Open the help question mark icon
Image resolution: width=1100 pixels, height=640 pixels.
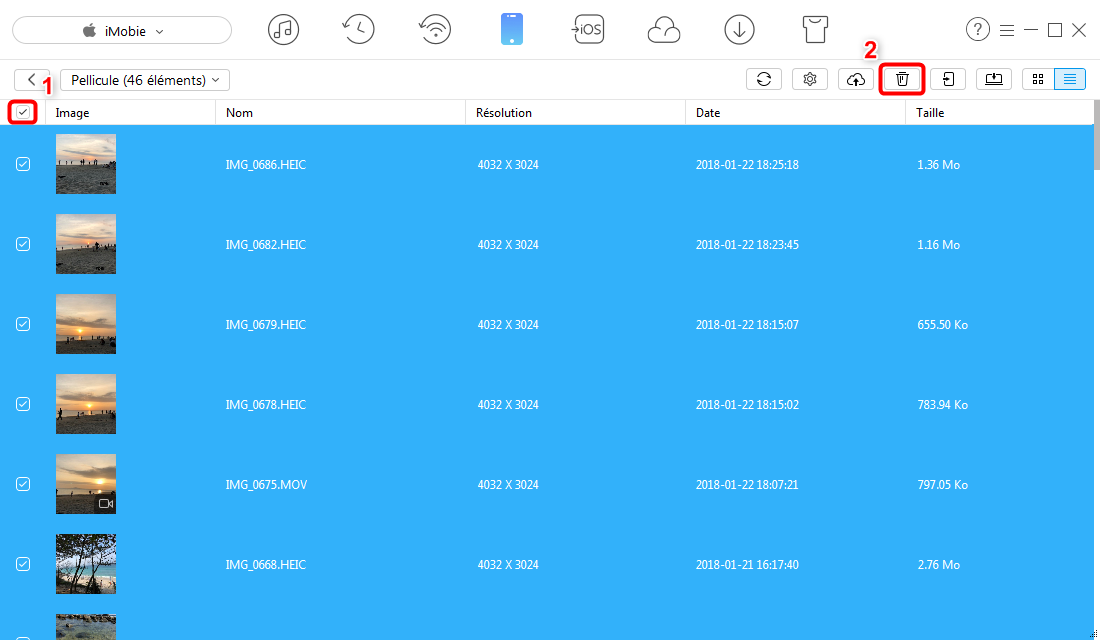coord(977,29)
